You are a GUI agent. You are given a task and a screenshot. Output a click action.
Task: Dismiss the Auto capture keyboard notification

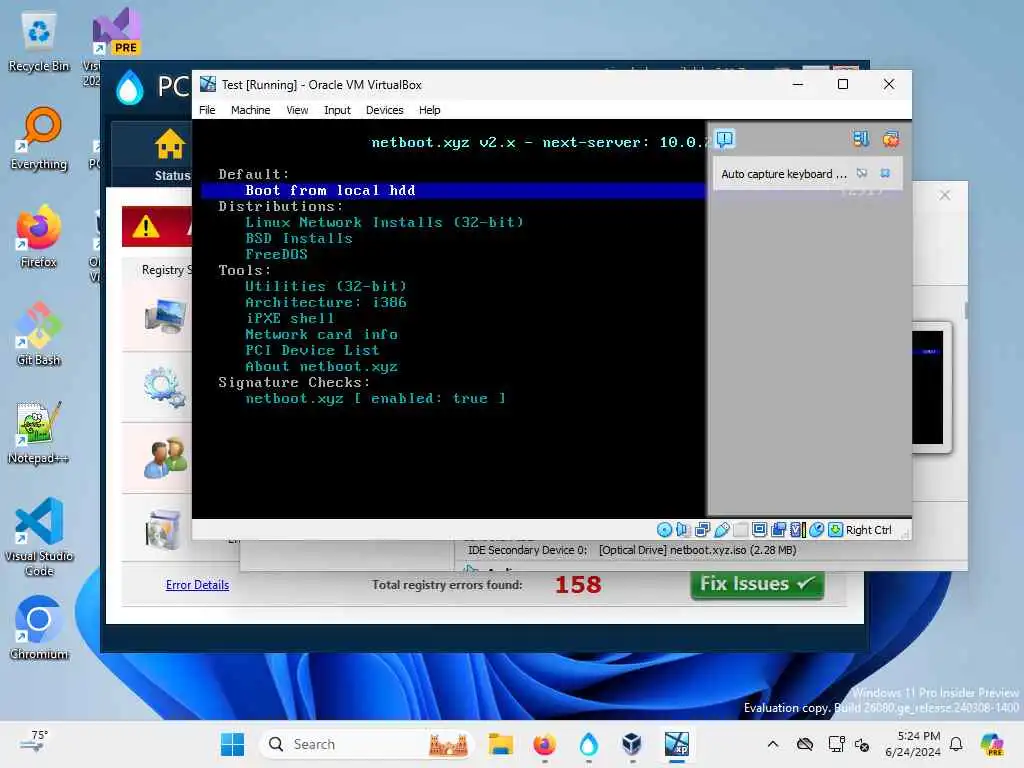tap(886, 174)
